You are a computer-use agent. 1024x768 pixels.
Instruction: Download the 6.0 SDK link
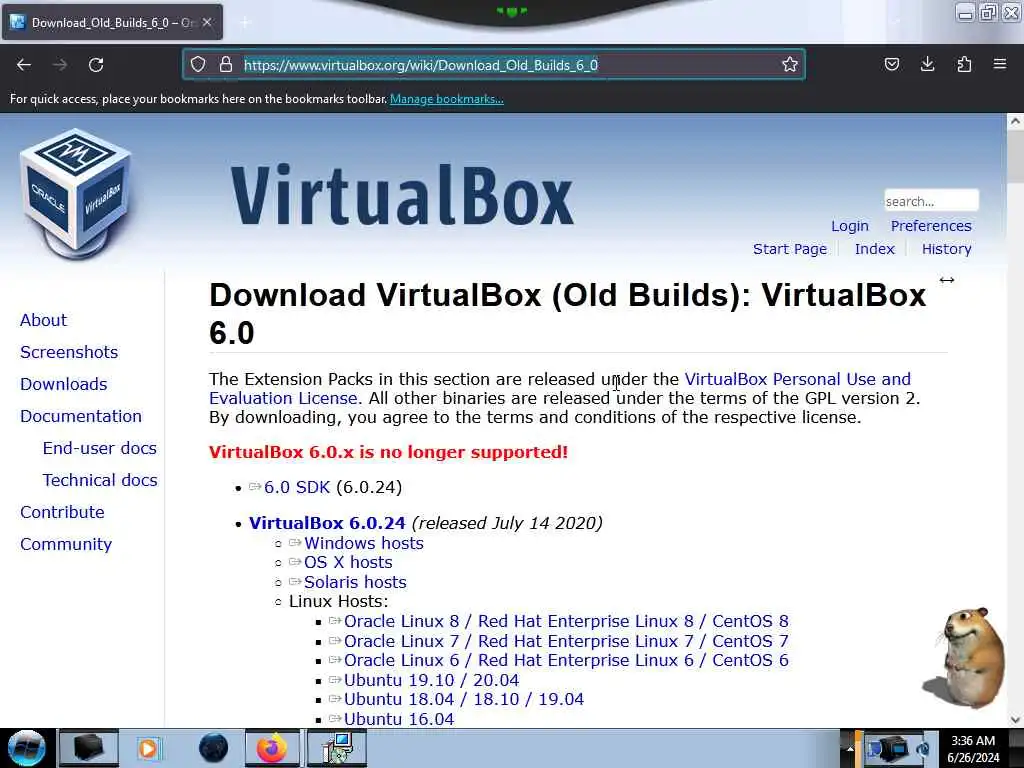(297, 488)
